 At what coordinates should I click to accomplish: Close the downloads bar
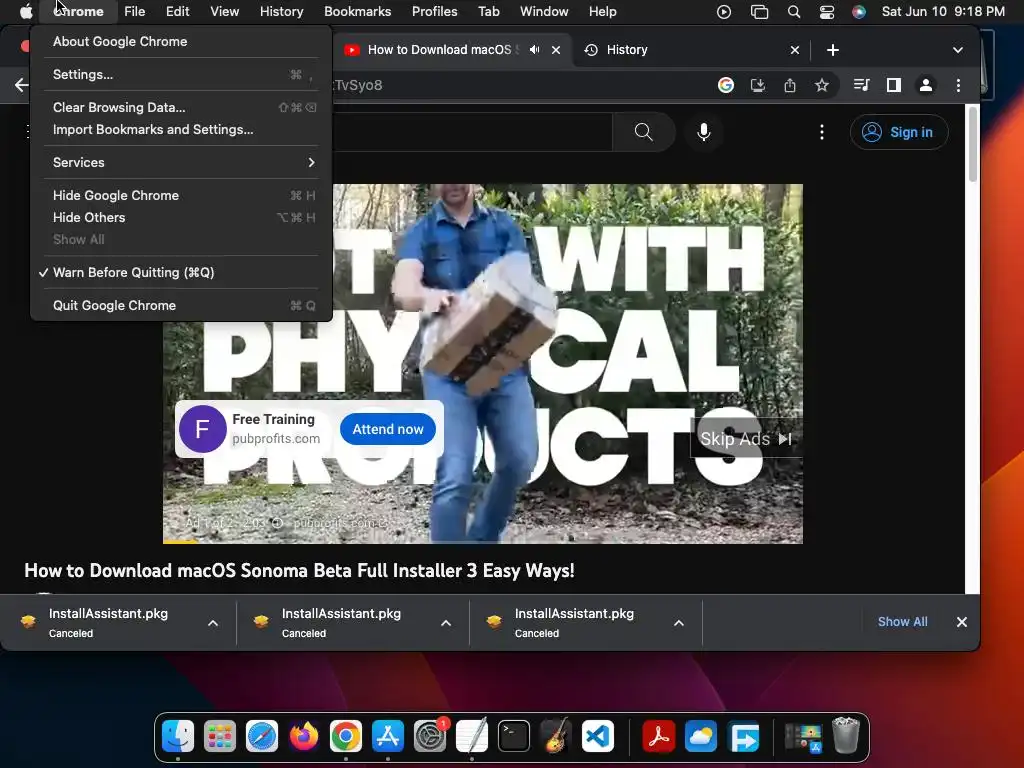962,622
